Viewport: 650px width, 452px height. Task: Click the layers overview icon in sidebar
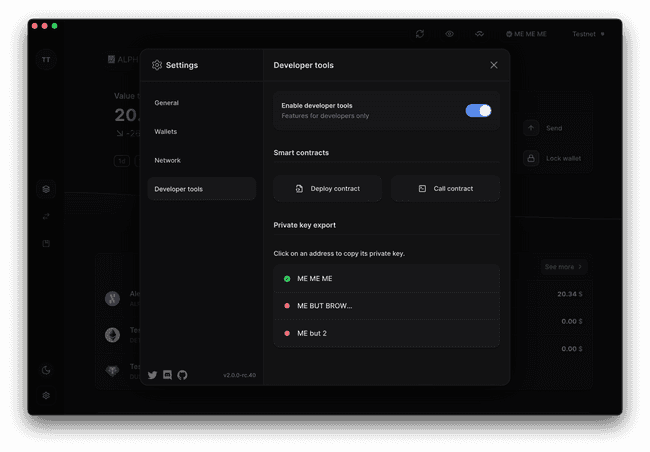[46, 189]
